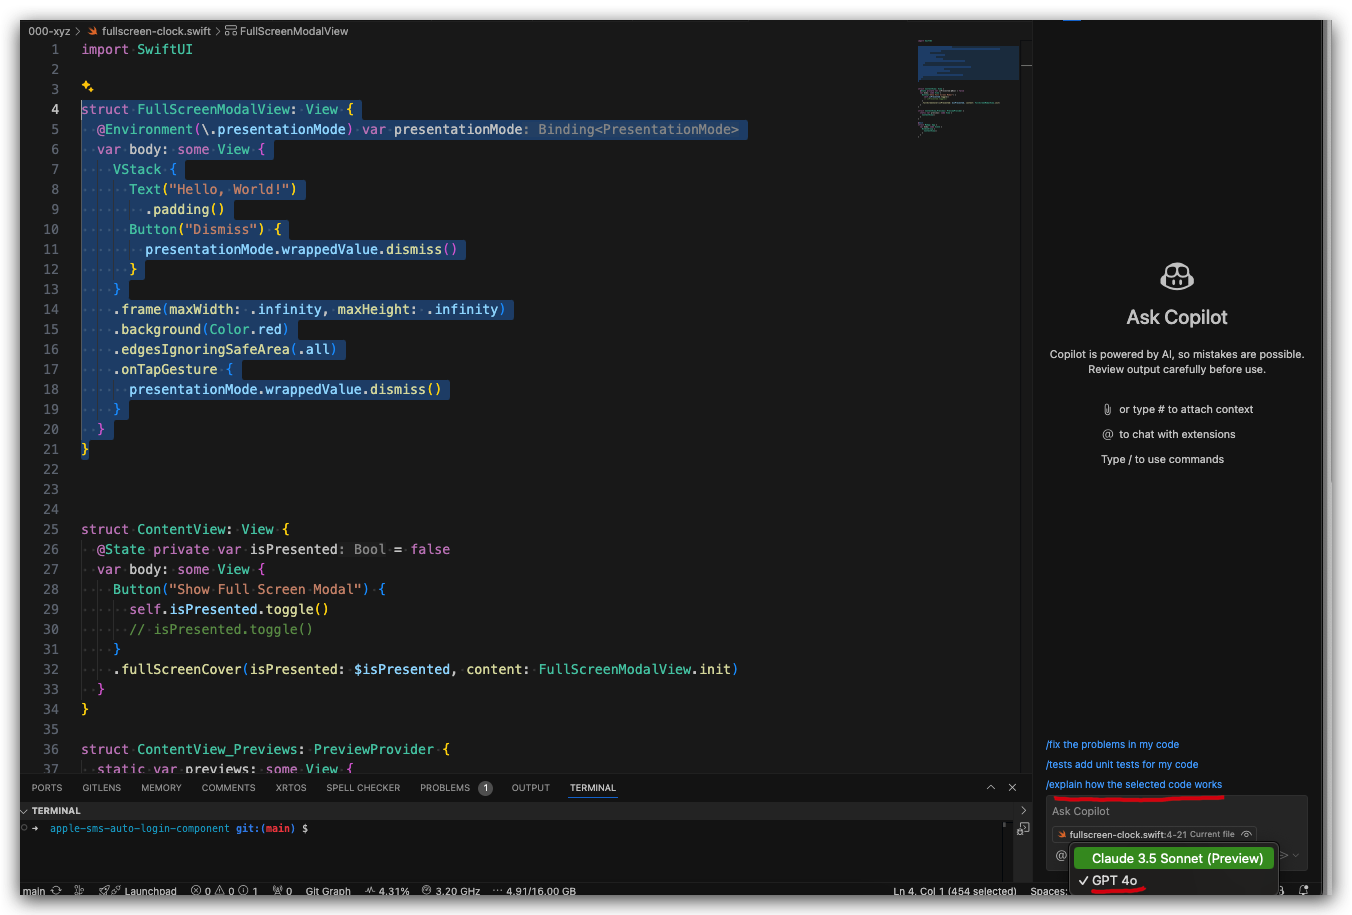Screen dimensions: 1352x915
Task: Collapse the TERMINAL section header
Action: point(55,811)
